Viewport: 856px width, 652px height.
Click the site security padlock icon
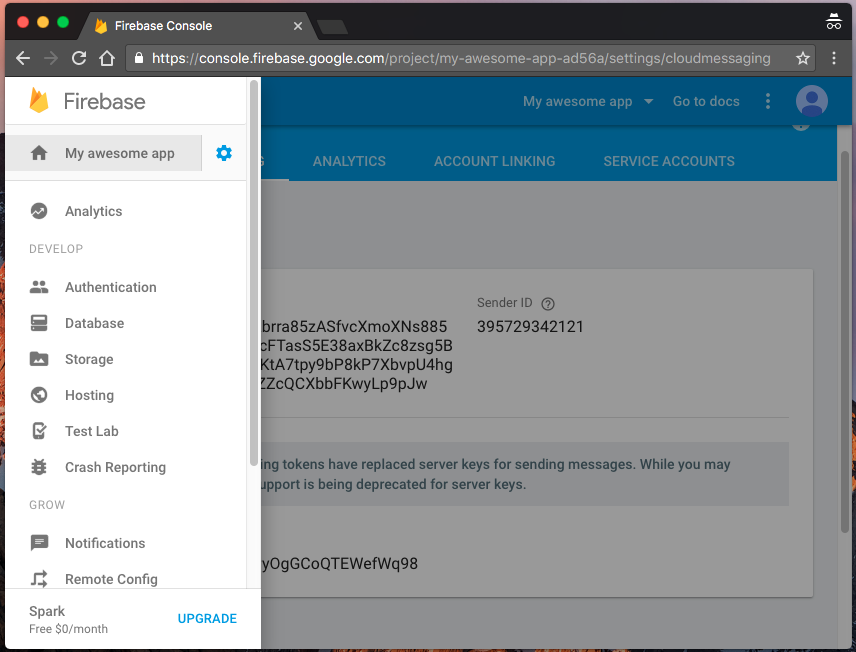(139, 58)
